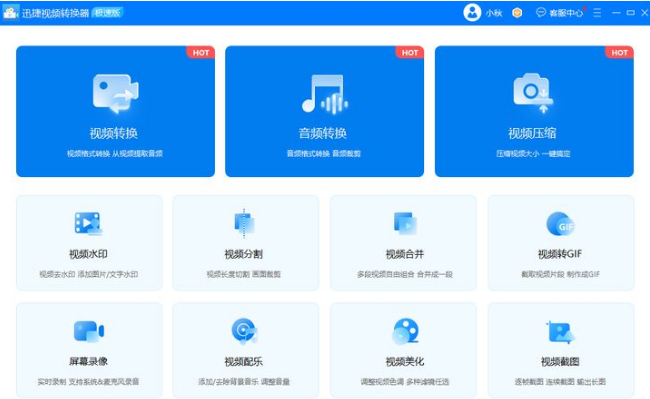This screenshot has height=399, width=650.
Task: Select the 视频合并 merge icon
Action: click(405, 223)
